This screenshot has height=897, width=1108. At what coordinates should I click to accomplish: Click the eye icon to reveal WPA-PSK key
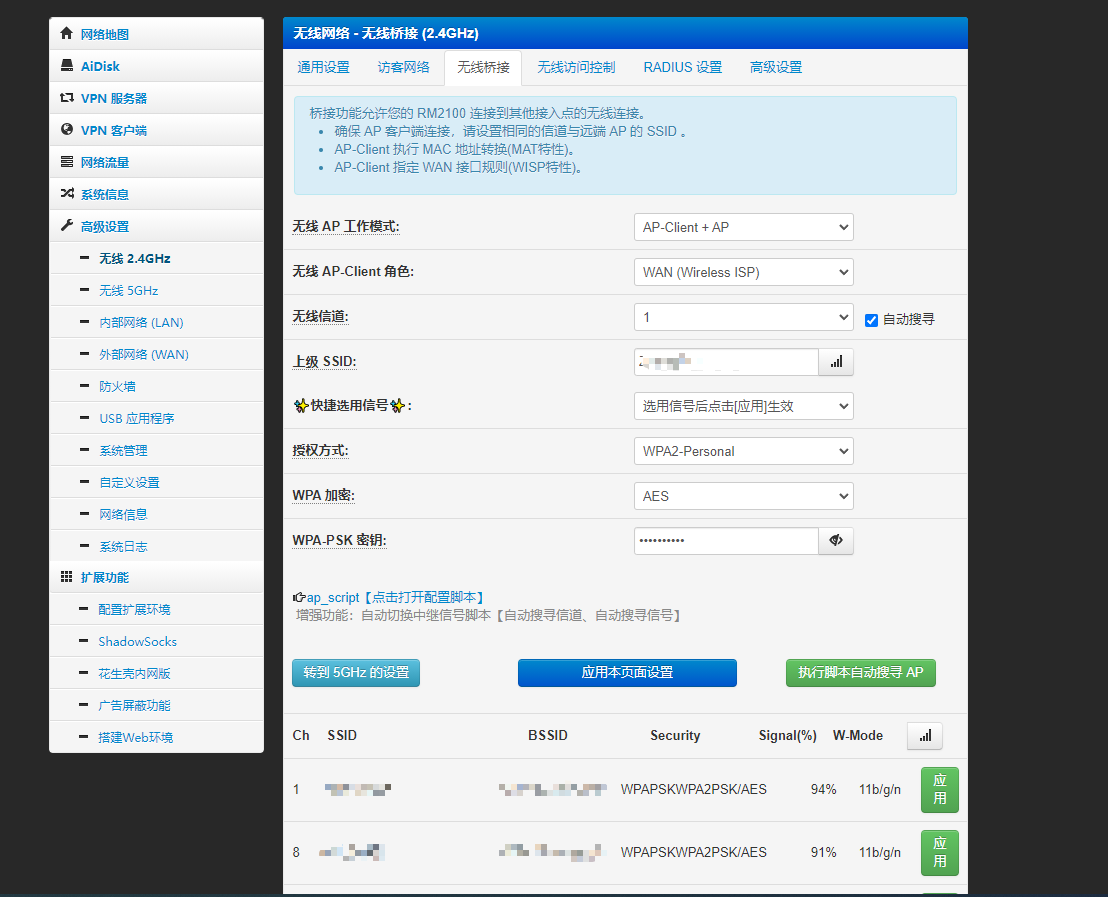(x=836, y=541)
